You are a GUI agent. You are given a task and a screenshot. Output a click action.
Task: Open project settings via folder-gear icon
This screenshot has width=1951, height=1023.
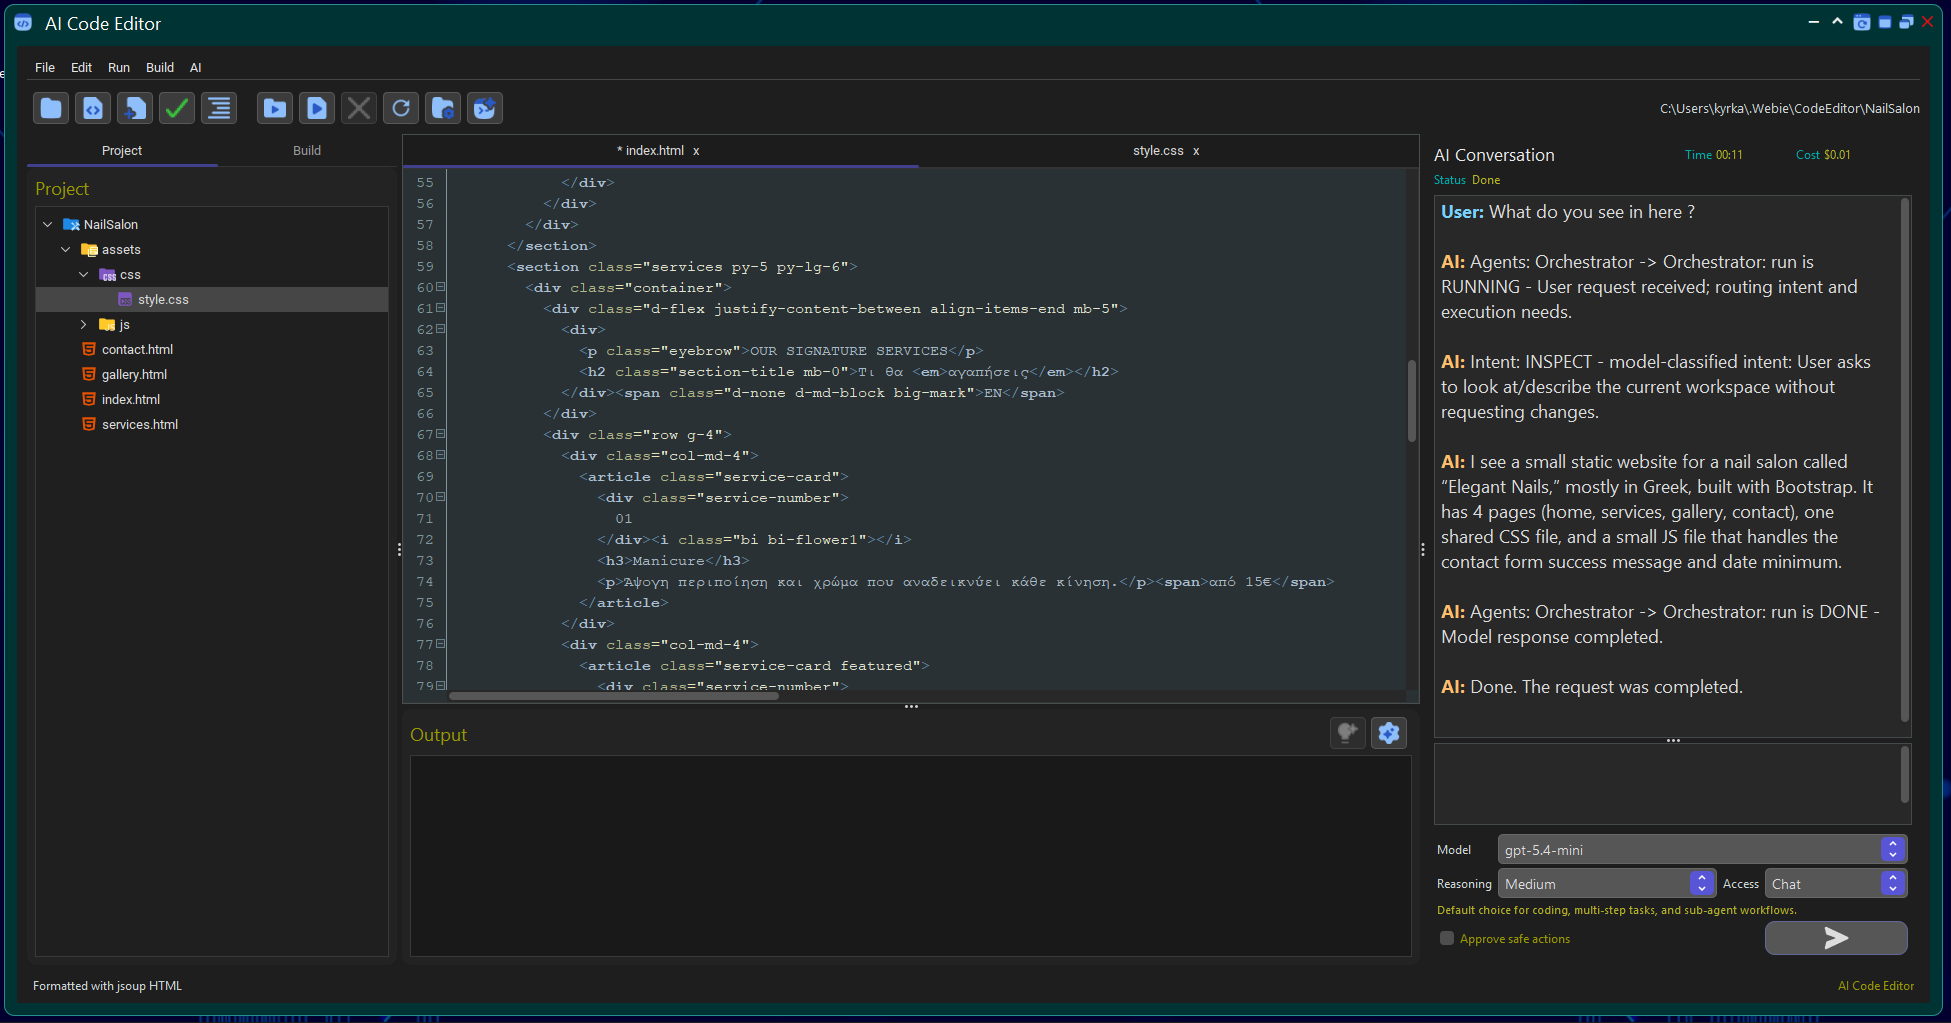tap(443, 108)
